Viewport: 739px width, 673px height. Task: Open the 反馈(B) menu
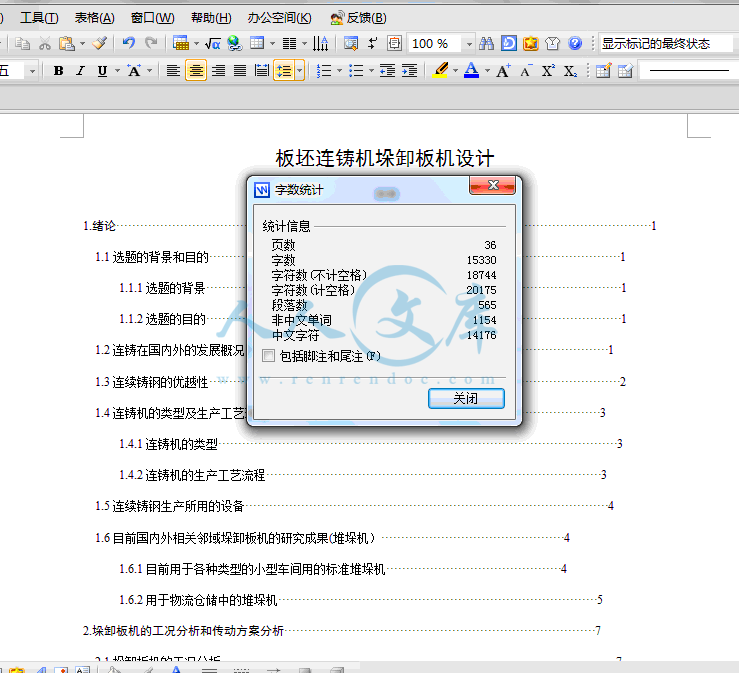[x=359, y=18]
